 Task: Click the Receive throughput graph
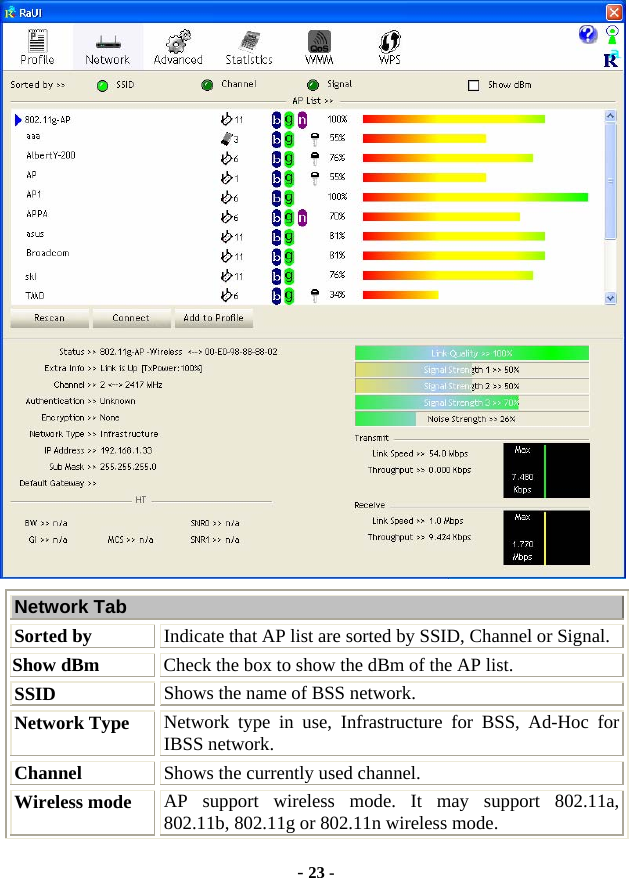point(546,538)
